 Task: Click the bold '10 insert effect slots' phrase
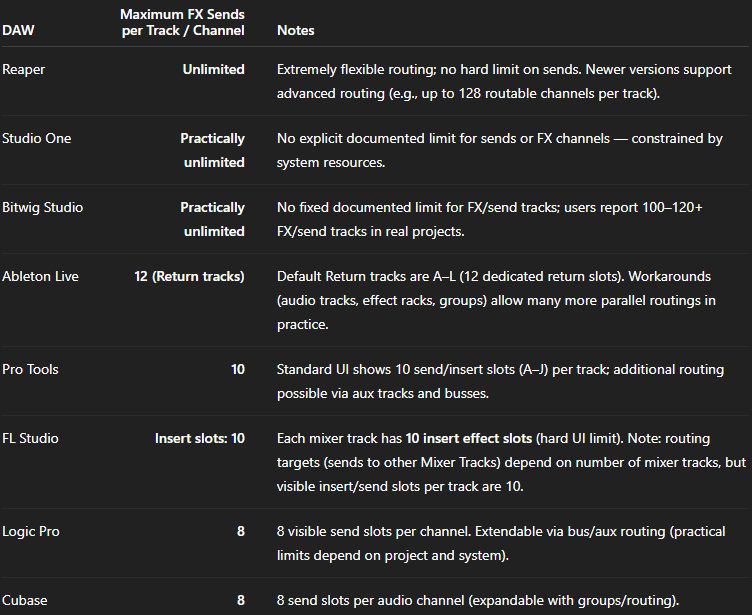(x=469, y=438)
